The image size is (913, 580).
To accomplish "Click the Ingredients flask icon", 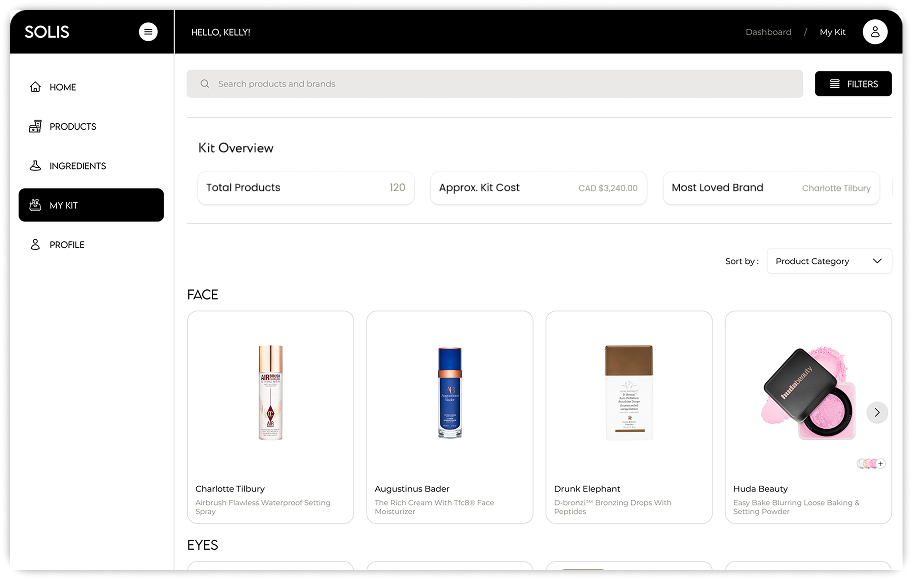I will pos(36,165).
